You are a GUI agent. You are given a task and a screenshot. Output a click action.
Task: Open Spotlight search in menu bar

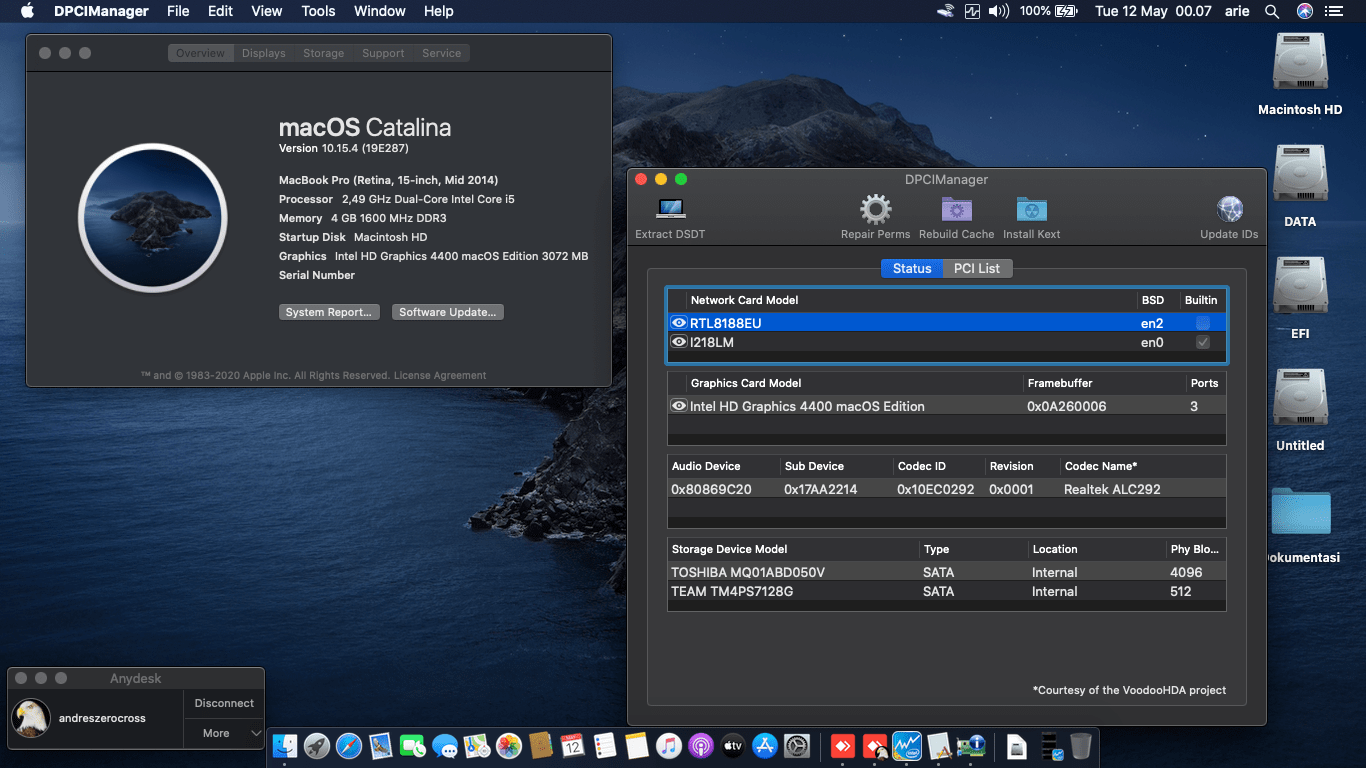click(1272, 11)
